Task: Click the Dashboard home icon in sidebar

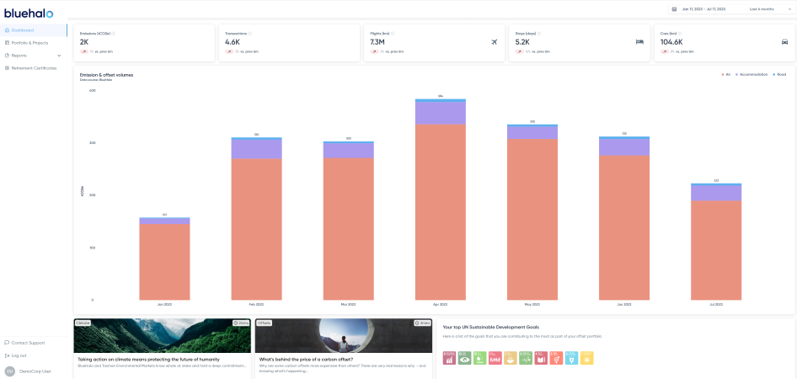Action: pyautogui.click(x=7, y=30)
